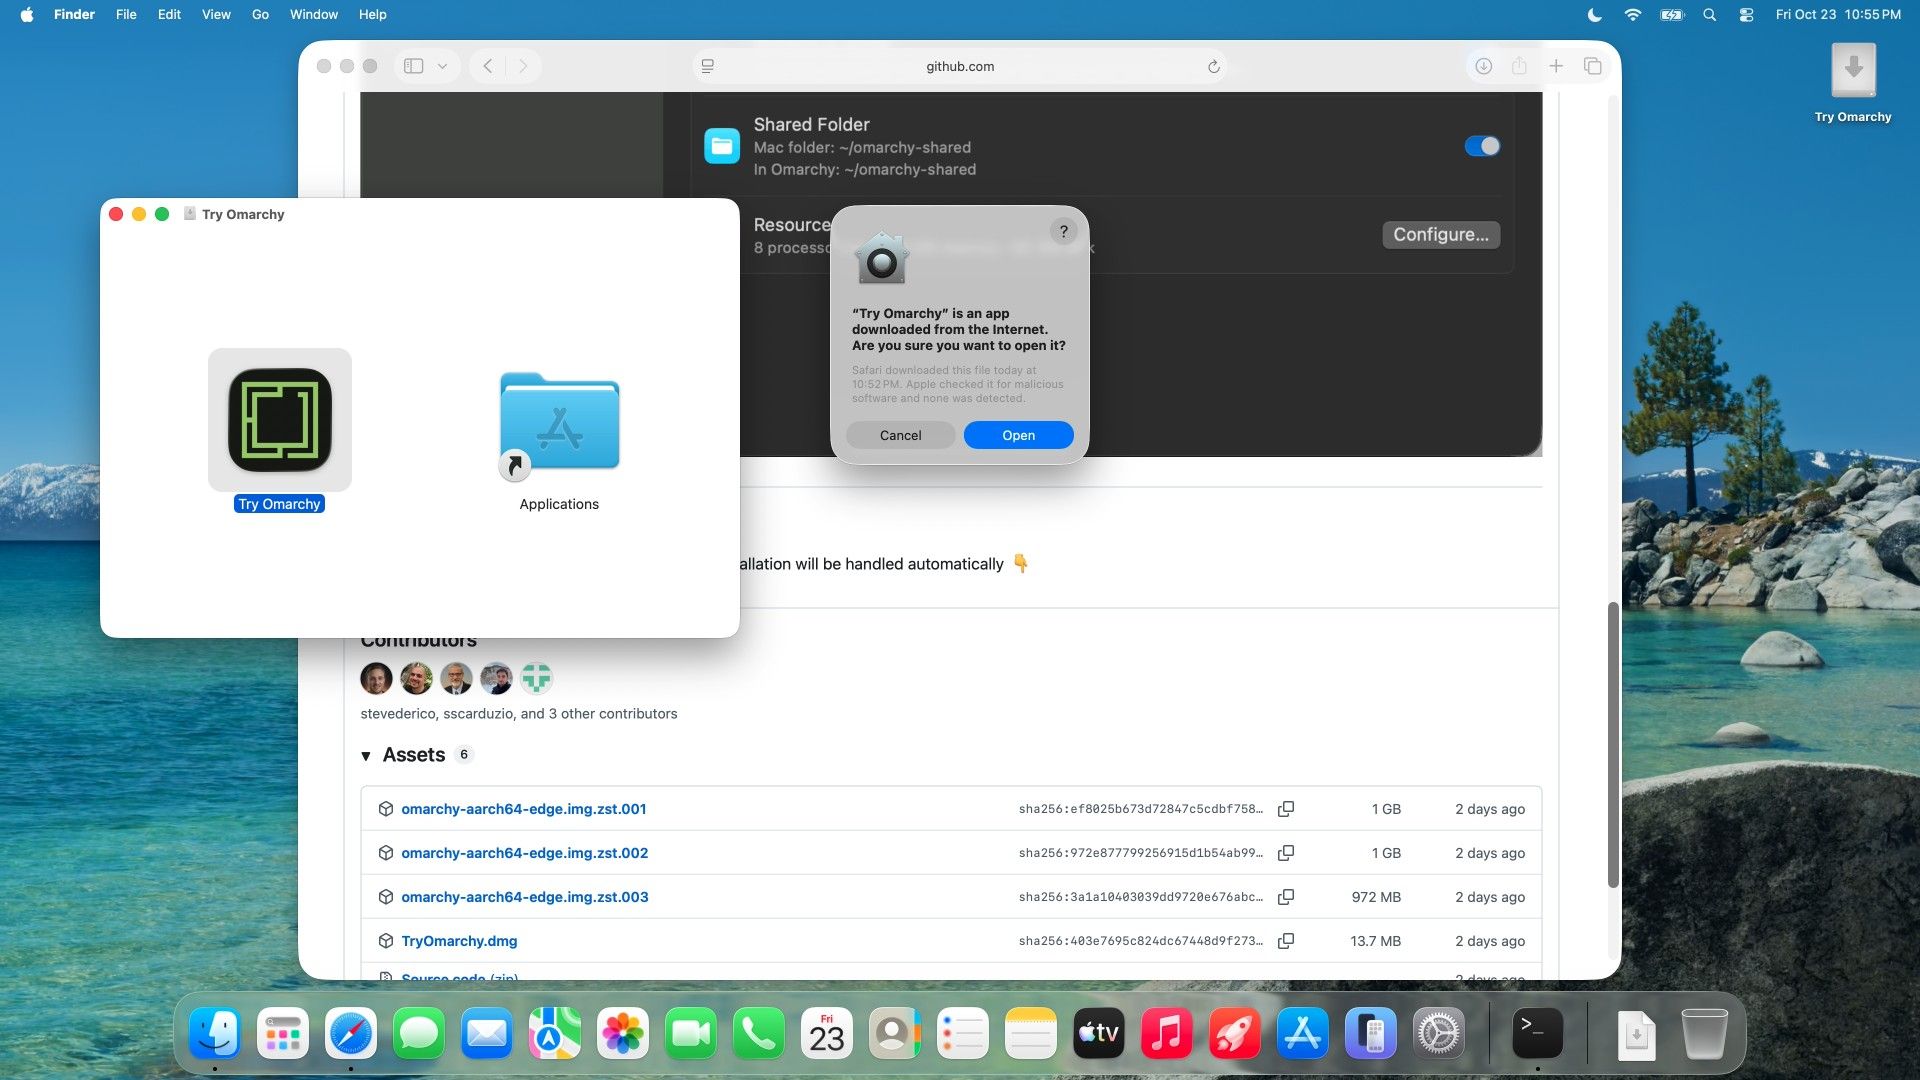Show Safari downloads list
1920x1080 pixels.
tap(1483, 66)
